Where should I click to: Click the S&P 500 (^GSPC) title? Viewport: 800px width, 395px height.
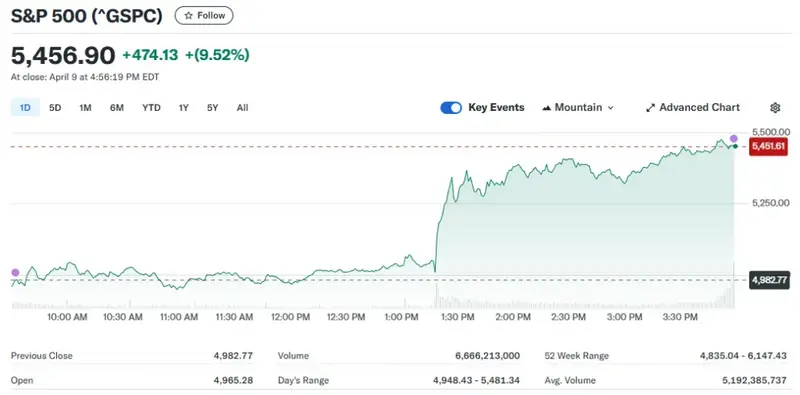point(87,16)
